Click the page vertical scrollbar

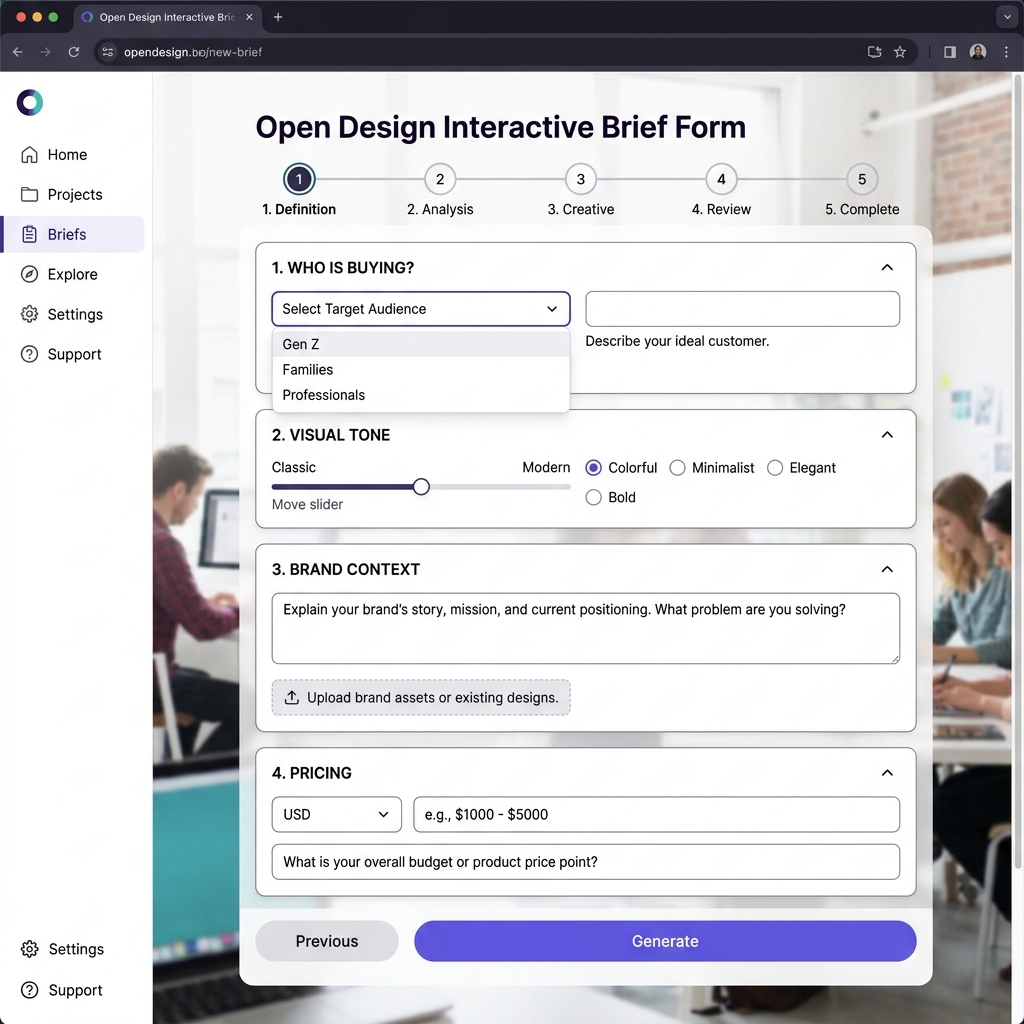(x=1017, y=470)
